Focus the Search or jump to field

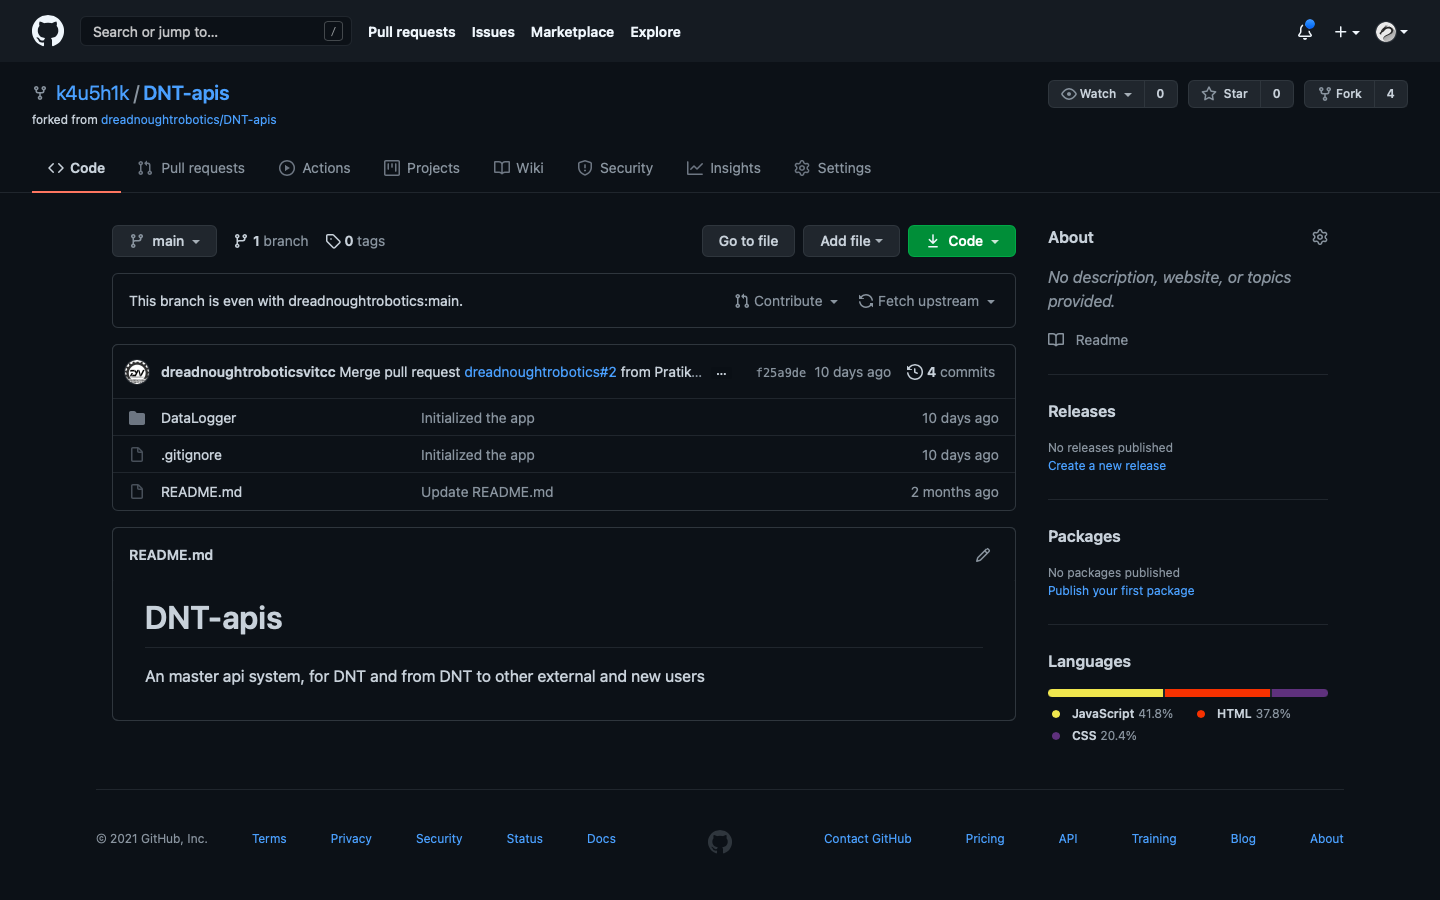click(x=216, y=31)
